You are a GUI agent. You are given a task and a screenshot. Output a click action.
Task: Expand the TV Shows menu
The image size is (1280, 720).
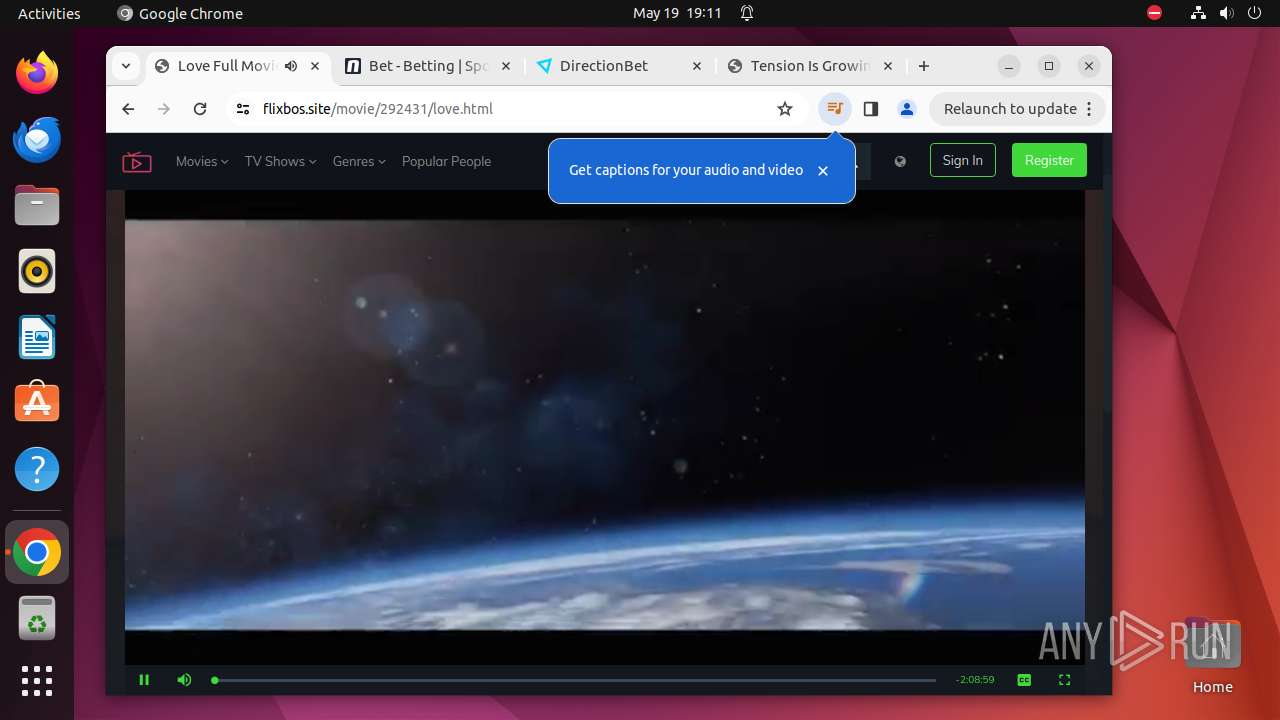point(280,161)
